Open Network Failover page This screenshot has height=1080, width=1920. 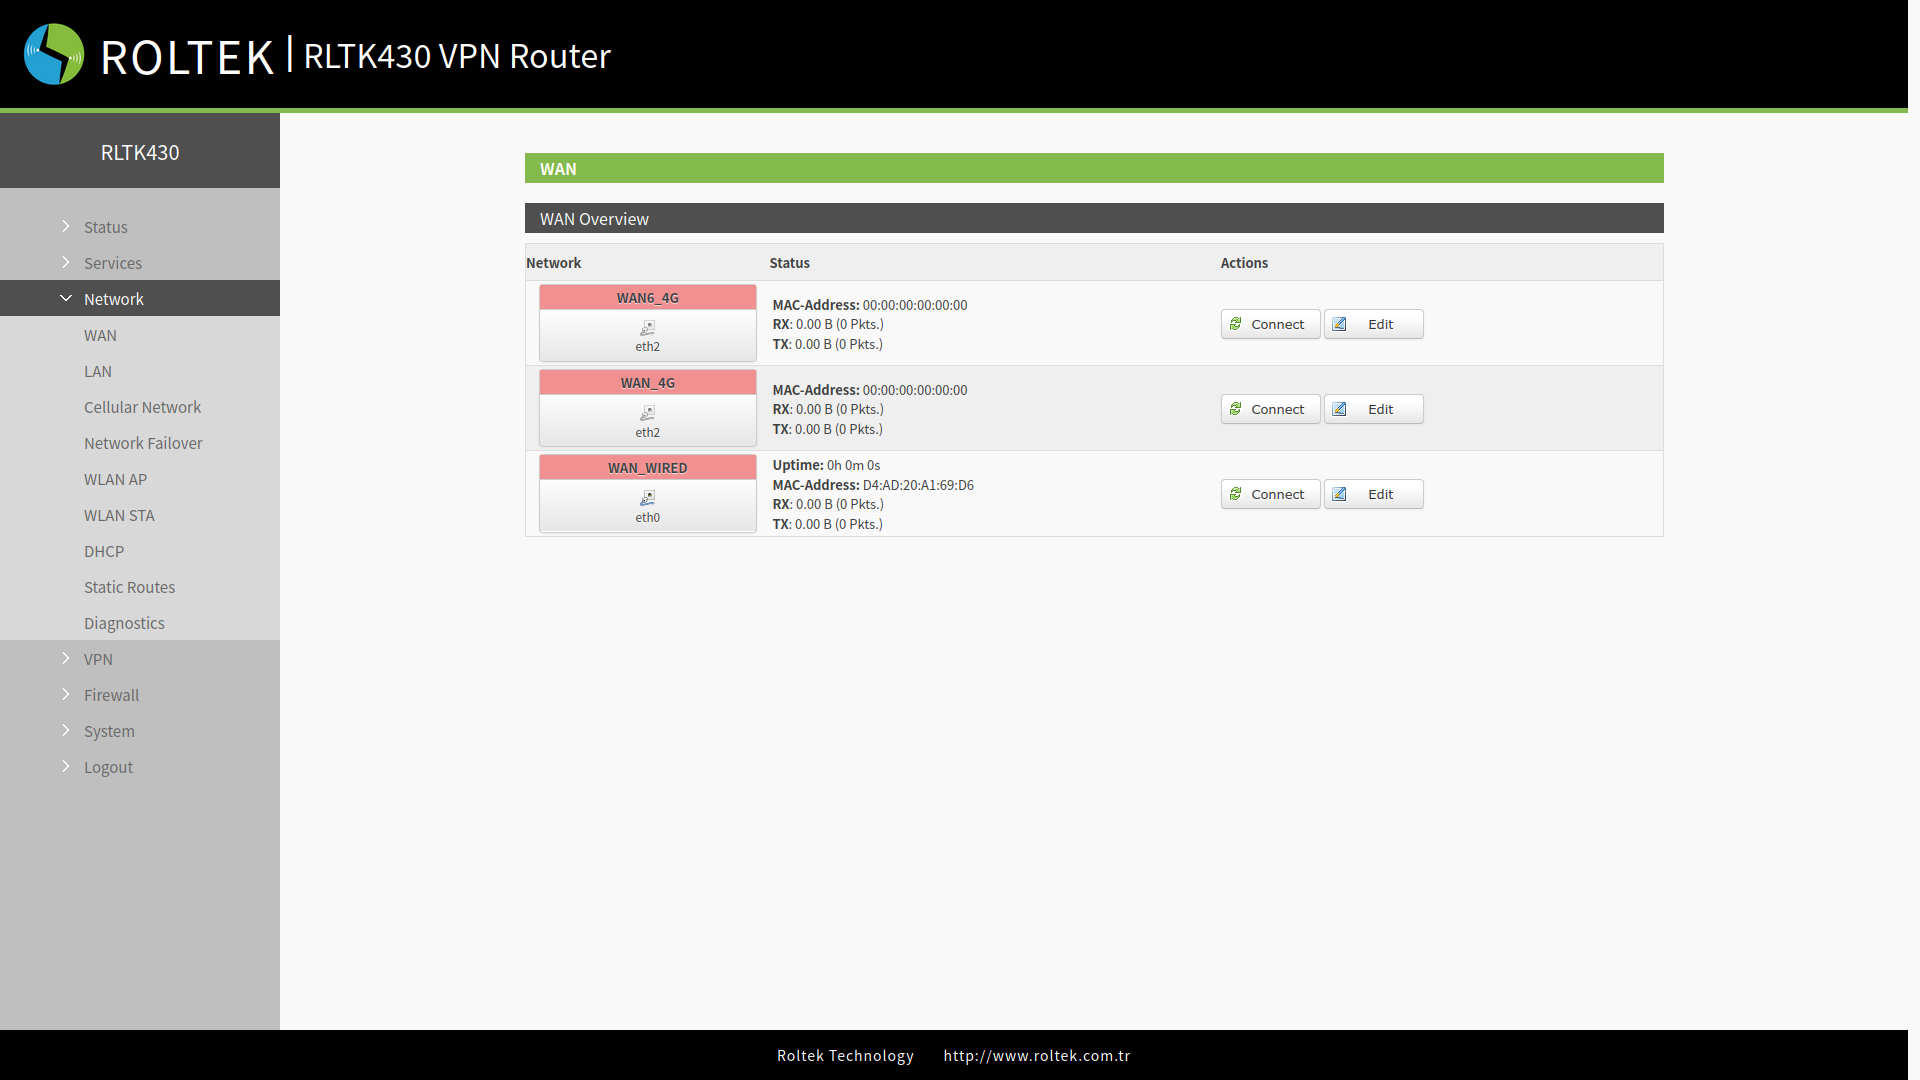point(143,443)
